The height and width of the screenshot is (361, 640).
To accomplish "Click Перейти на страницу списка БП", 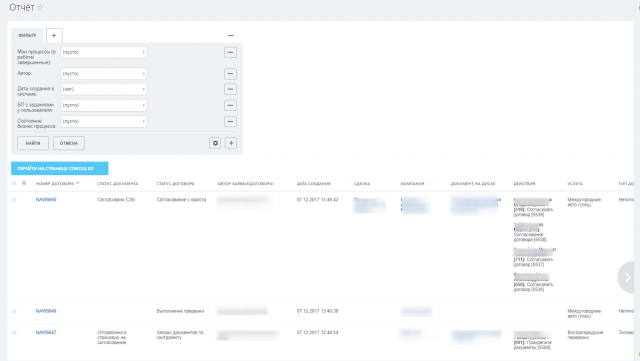I will click(60, 168).
